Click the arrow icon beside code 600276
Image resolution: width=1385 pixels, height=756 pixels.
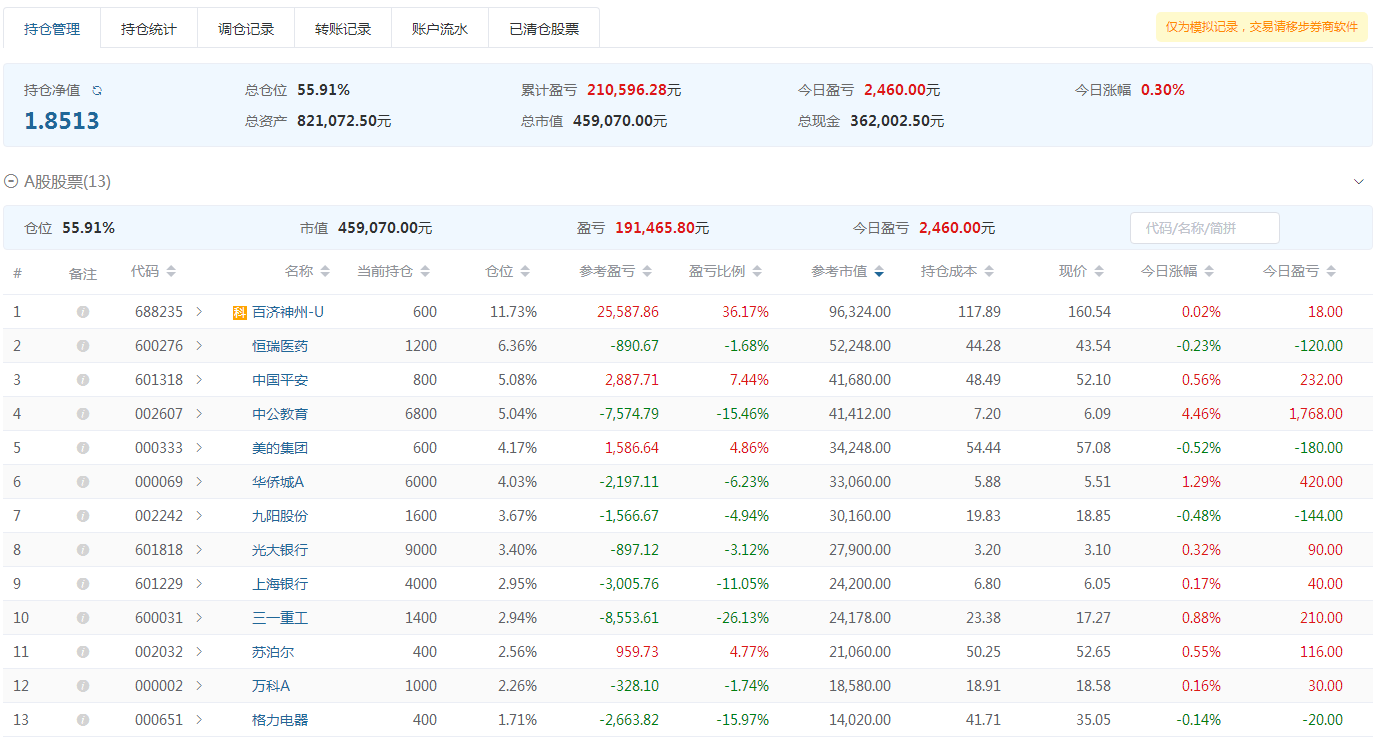coord(199,346)
